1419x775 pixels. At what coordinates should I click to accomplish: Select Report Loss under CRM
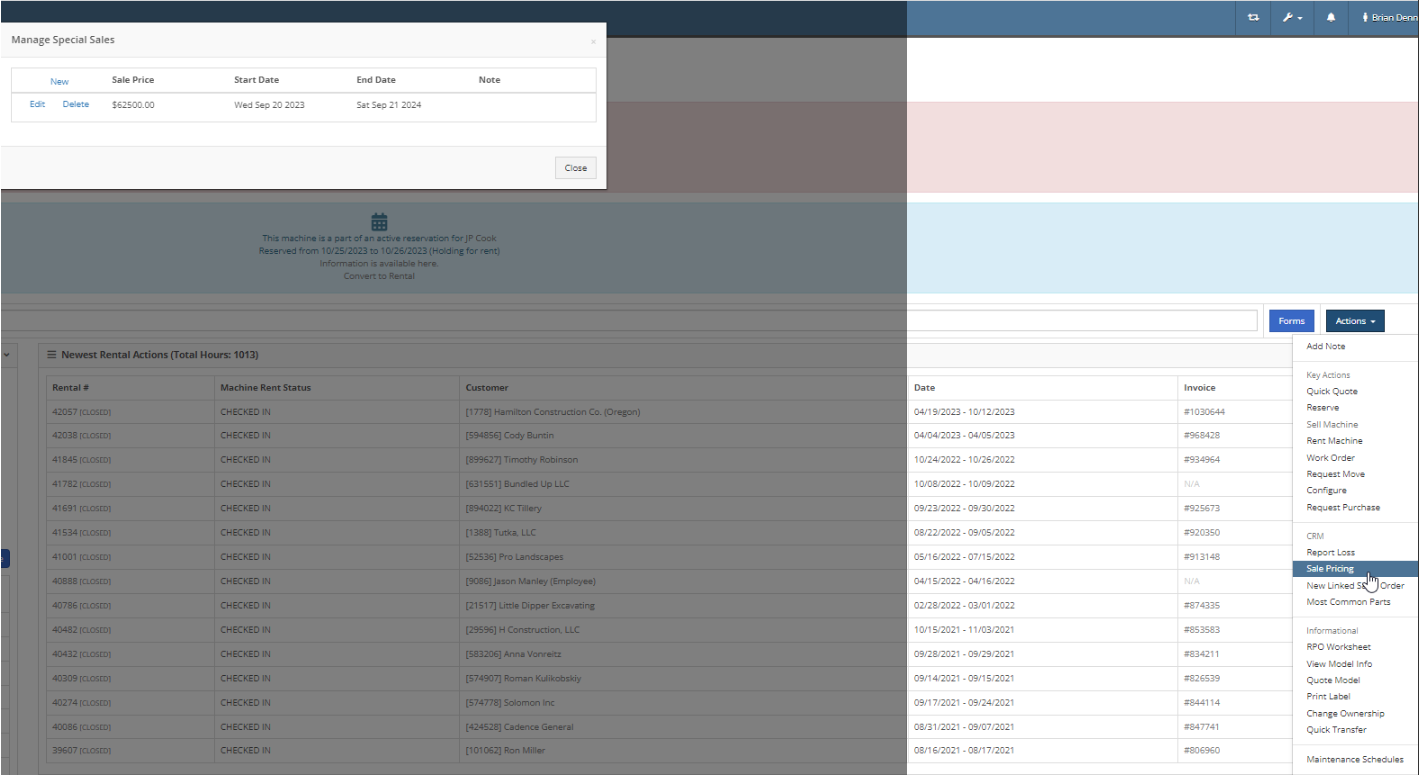coord(1330,552)
